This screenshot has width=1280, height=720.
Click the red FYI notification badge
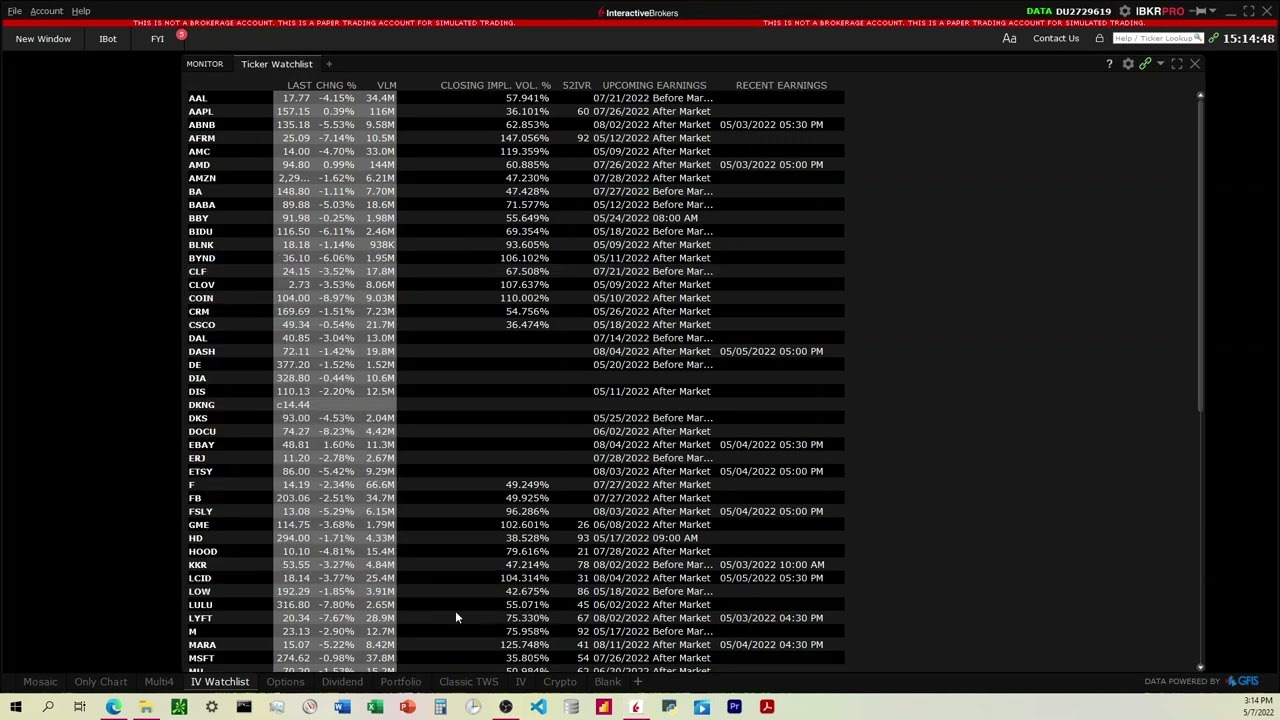tap(181, 35)
